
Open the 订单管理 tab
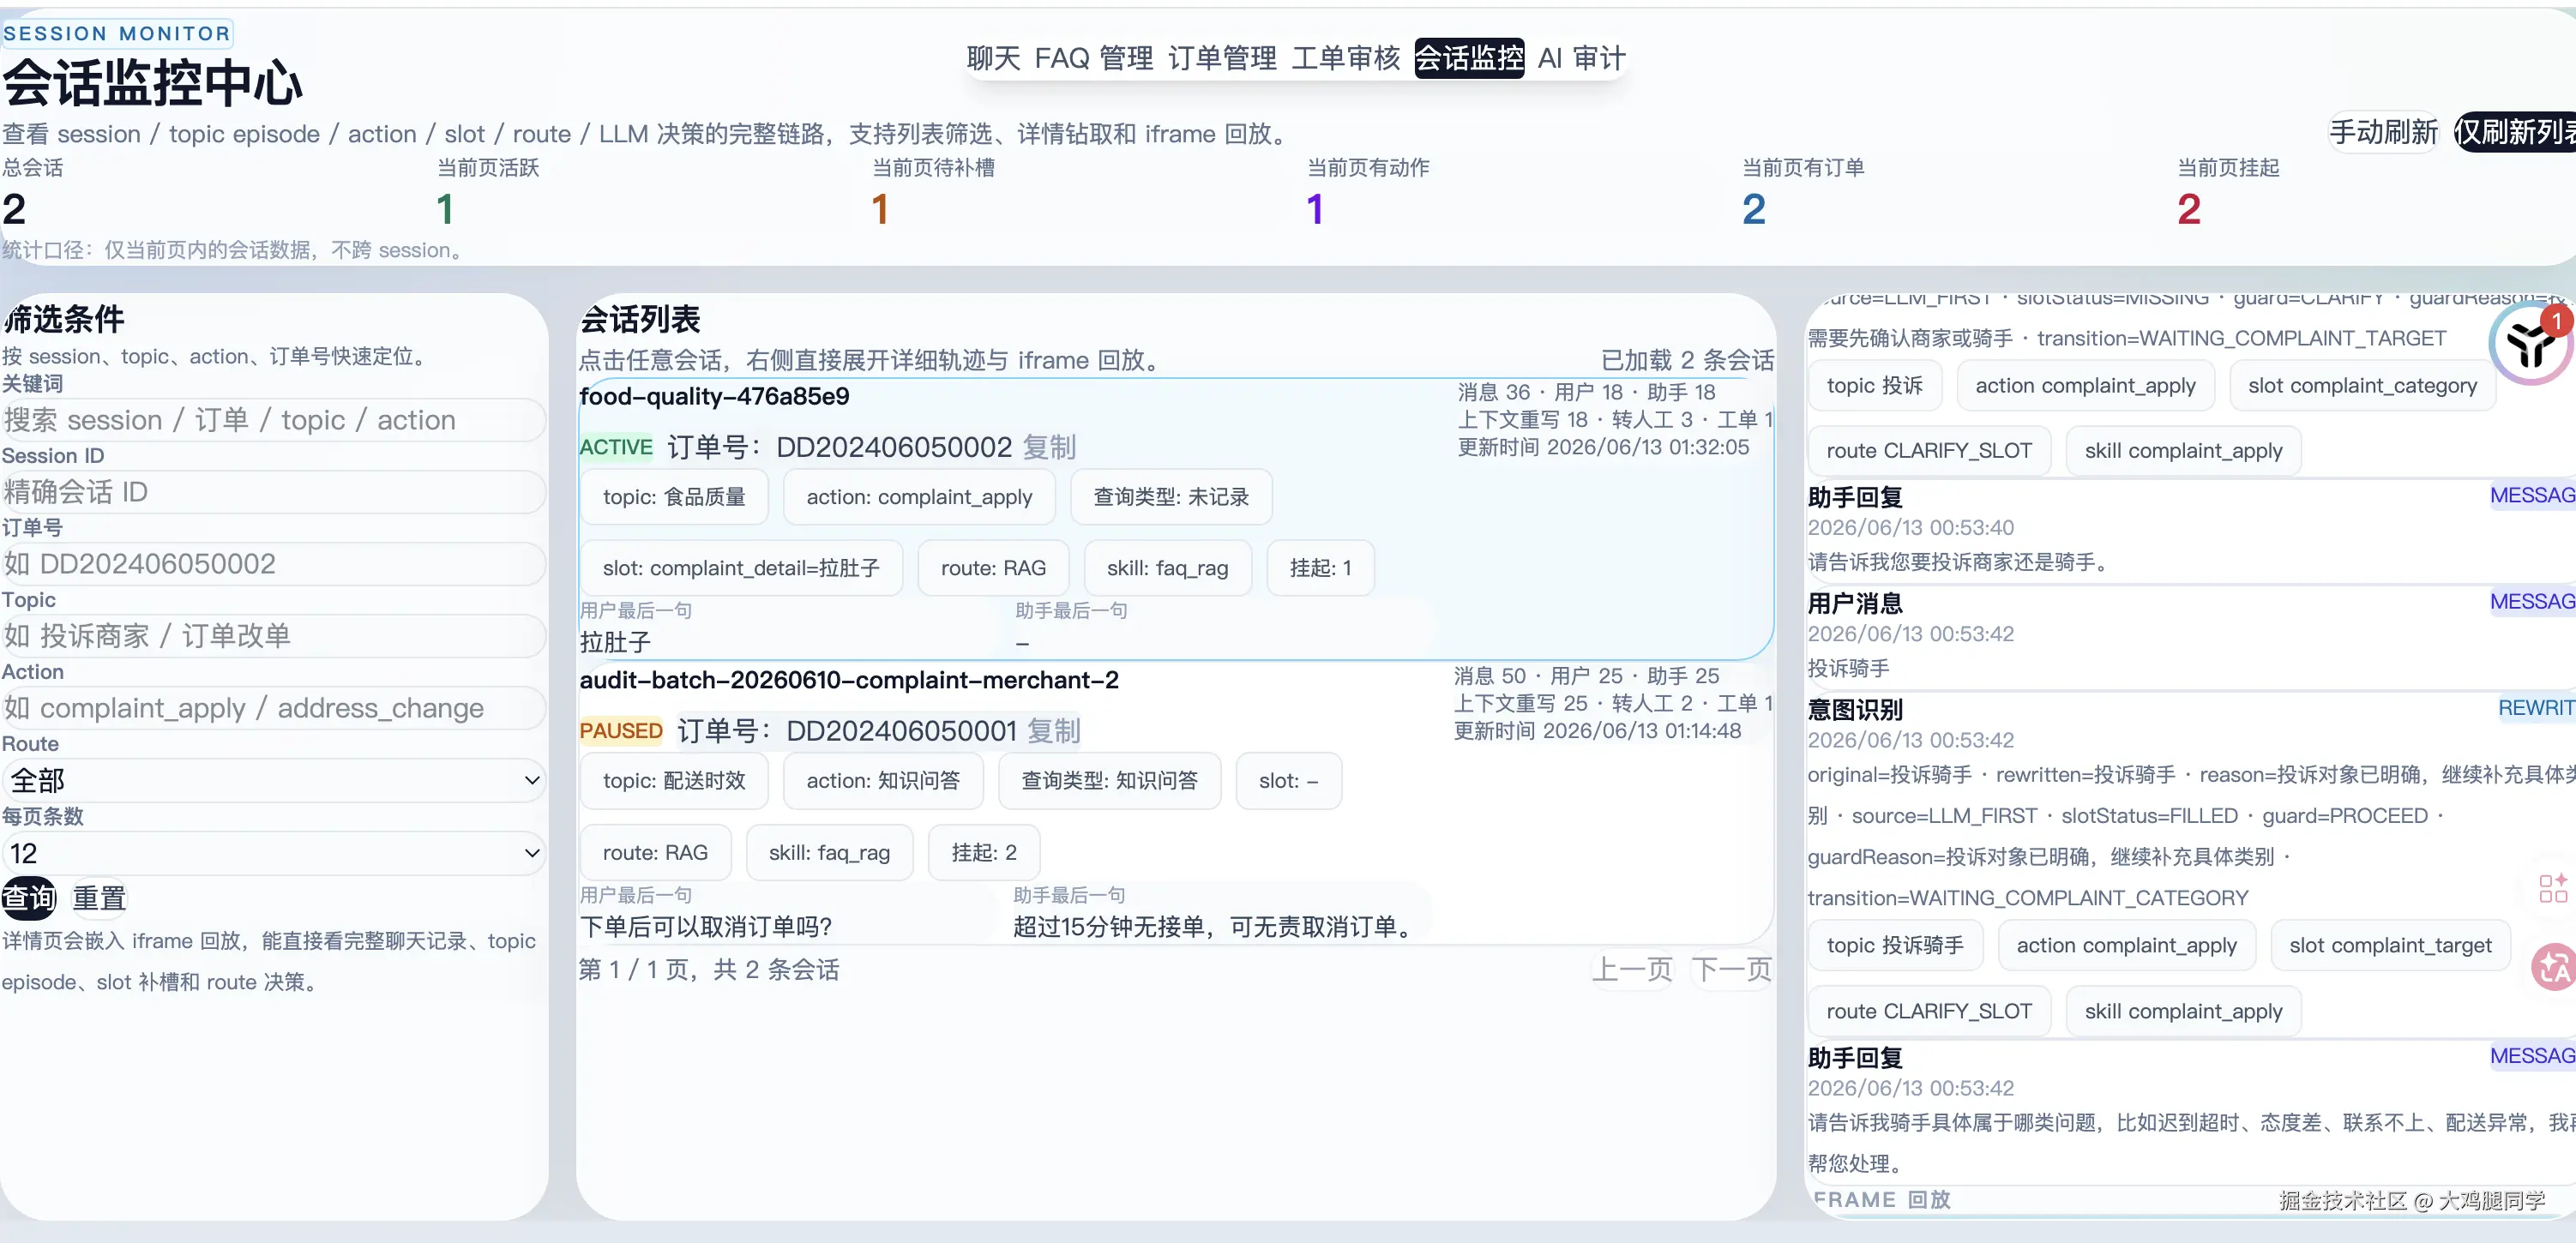click(x=1222, y=58)
